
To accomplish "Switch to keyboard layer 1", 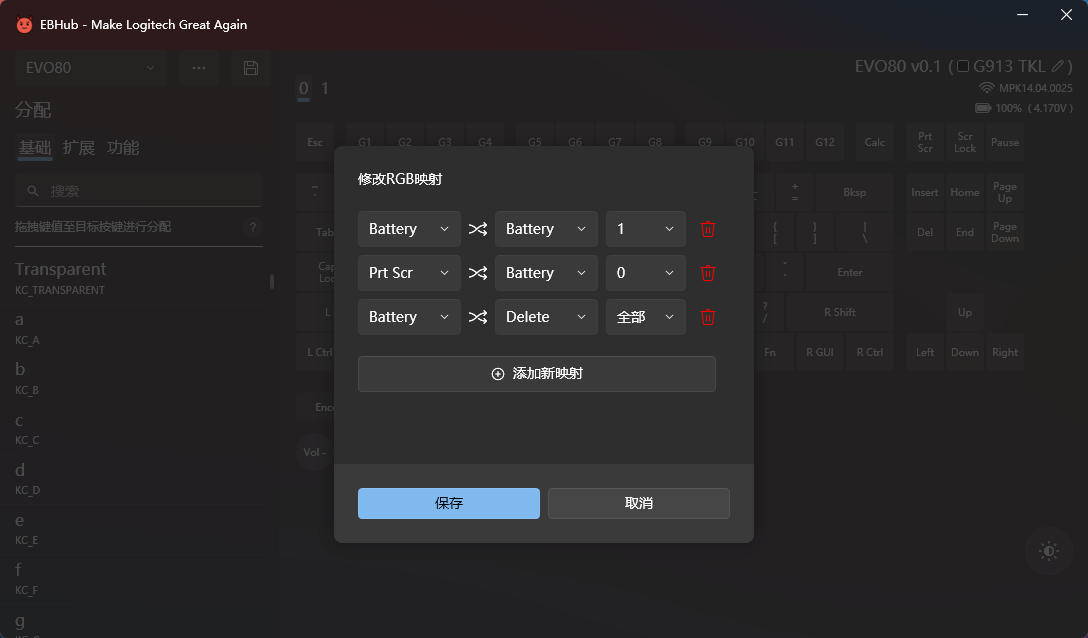I will (324, 88).
